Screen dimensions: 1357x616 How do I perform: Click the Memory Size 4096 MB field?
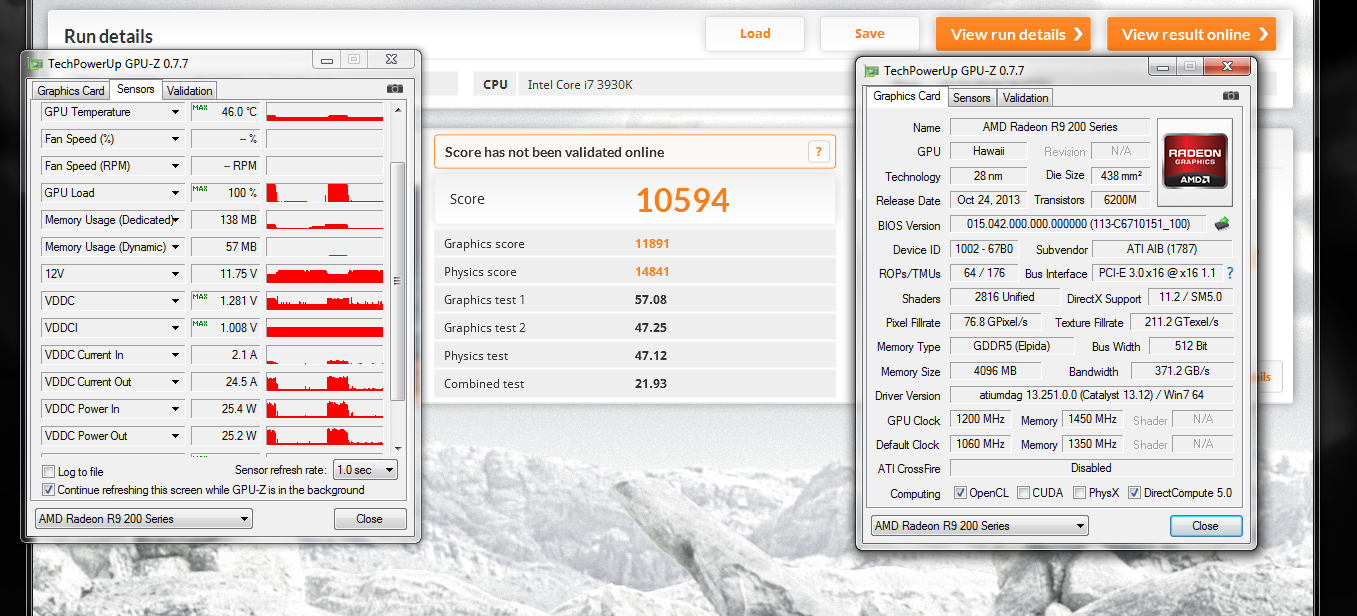click(x=994, y=371)
